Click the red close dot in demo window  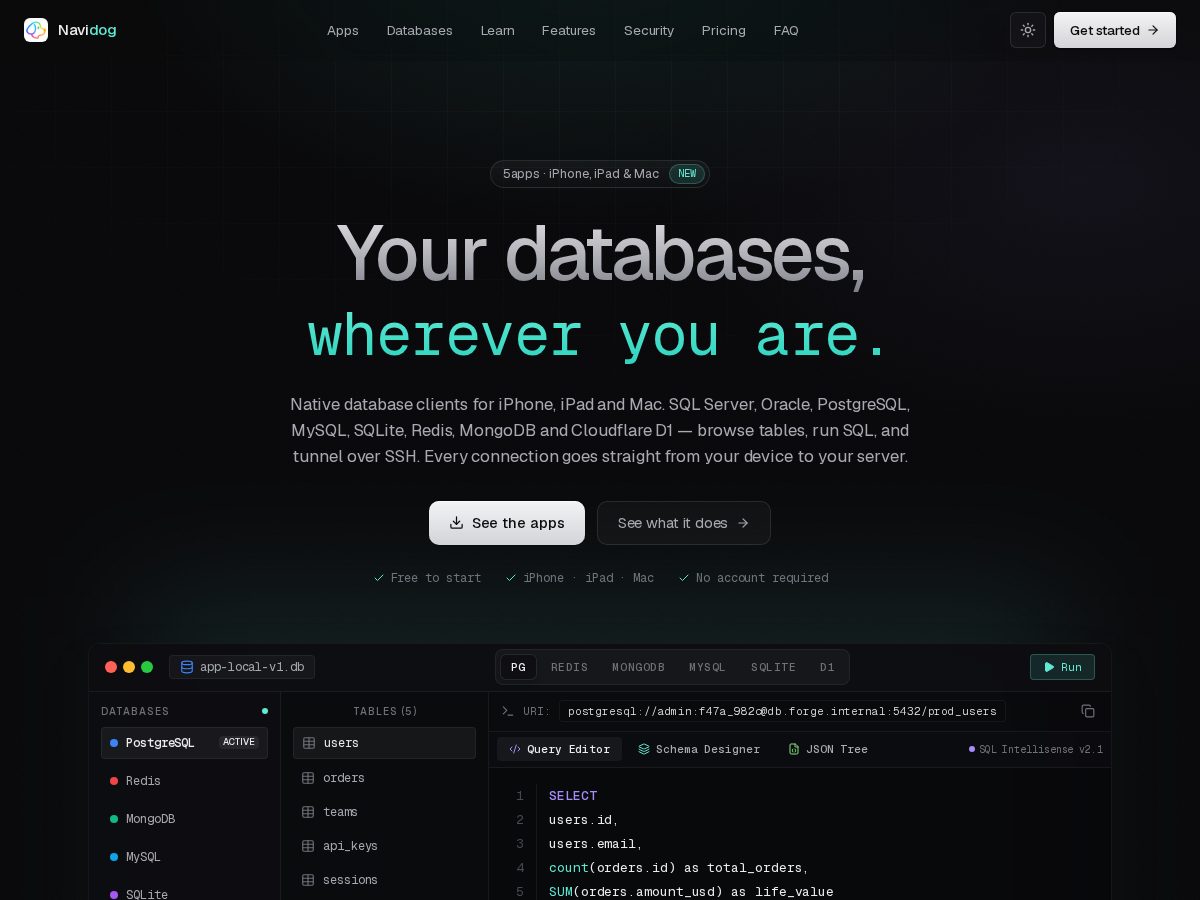coord(111,667)
